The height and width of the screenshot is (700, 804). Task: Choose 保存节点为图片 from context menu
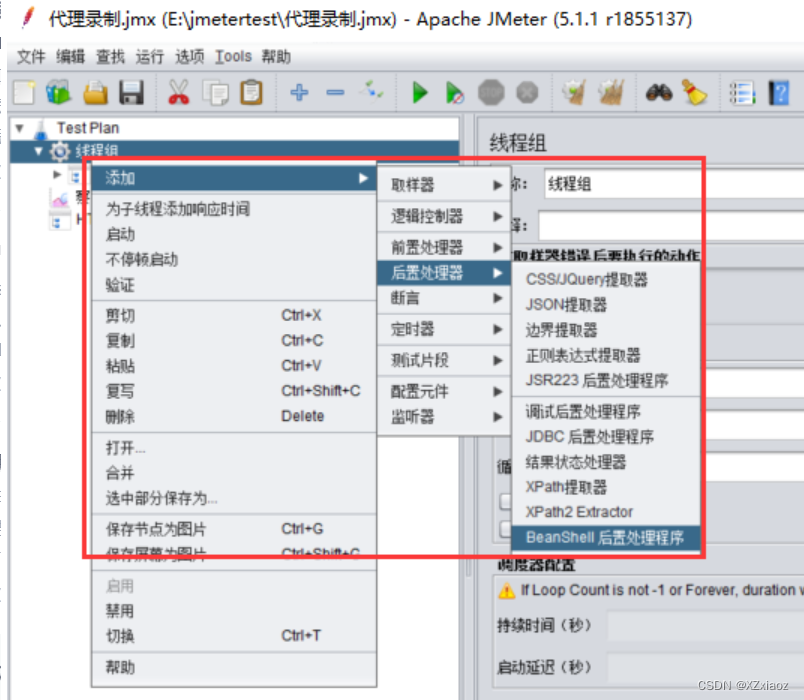[234, 529]
